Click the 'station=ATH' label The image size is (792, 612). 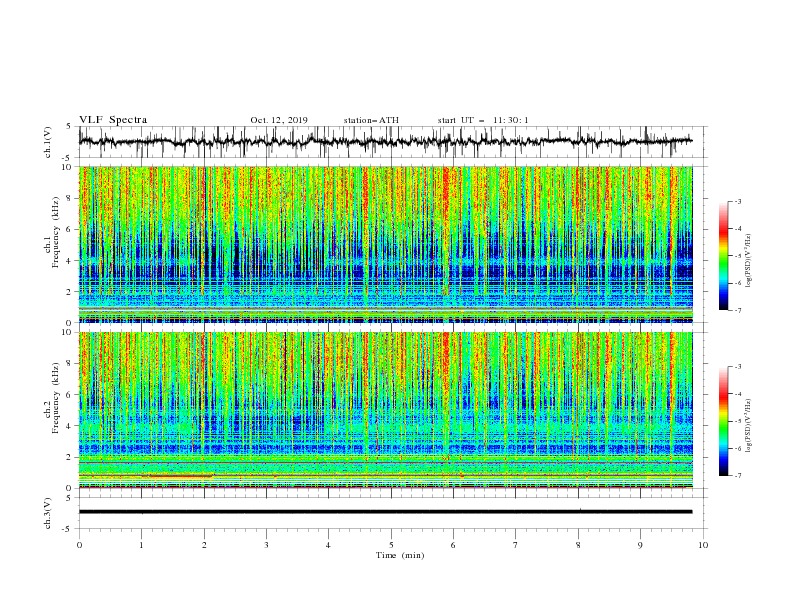(x=371, y=120)
